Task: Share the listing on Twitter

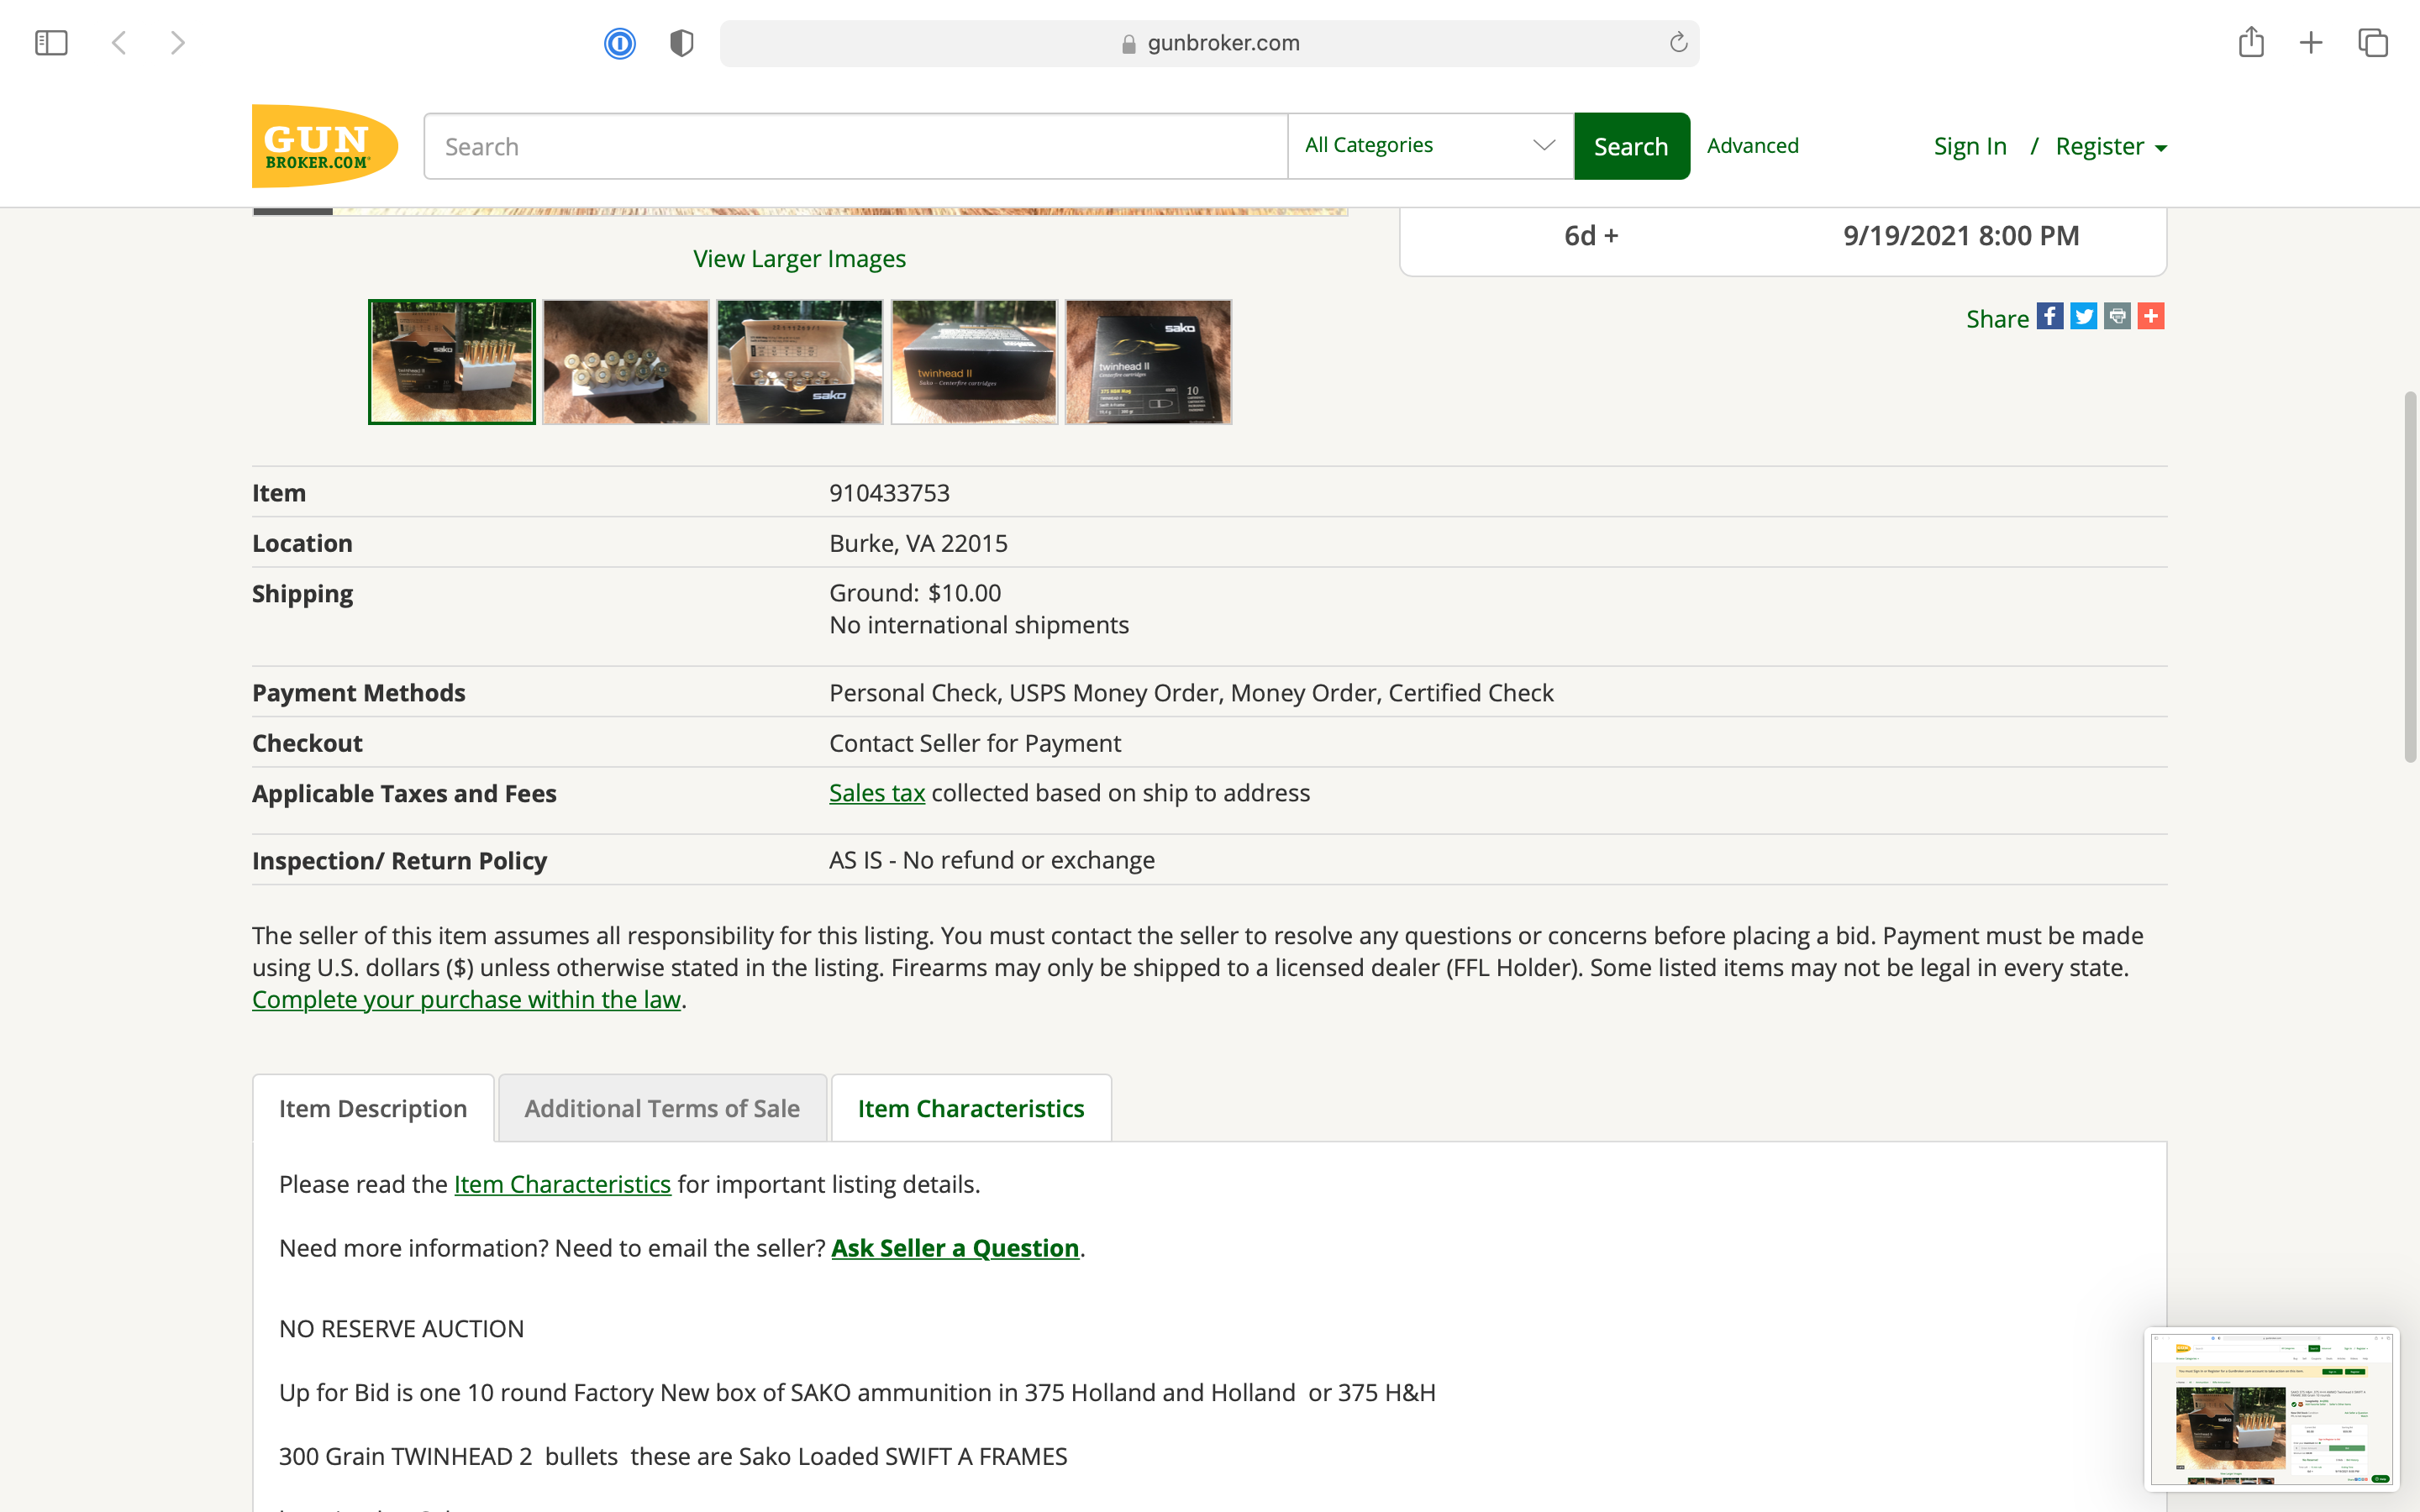Action: pyautogui.click(x=2084, y=316)
